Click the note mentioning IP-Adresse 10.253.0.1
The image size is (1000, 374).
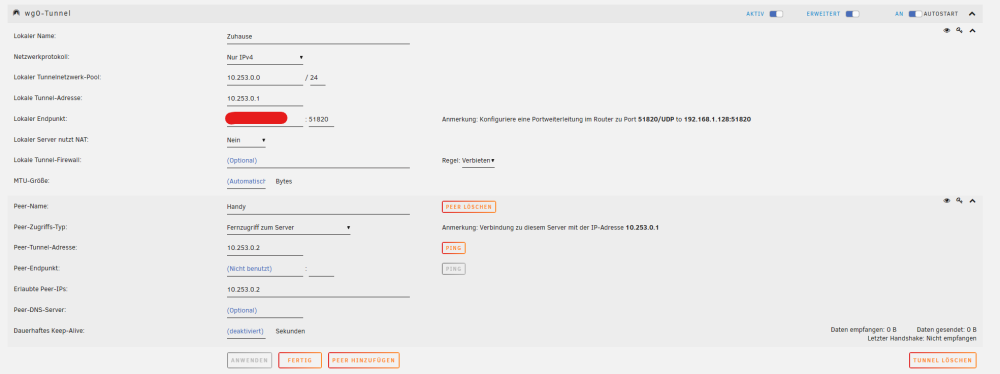550,227
